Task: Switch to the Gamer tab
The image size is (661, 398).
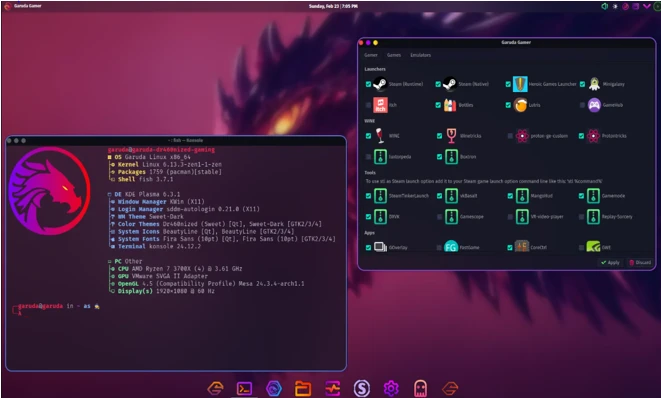Action: 371,55
